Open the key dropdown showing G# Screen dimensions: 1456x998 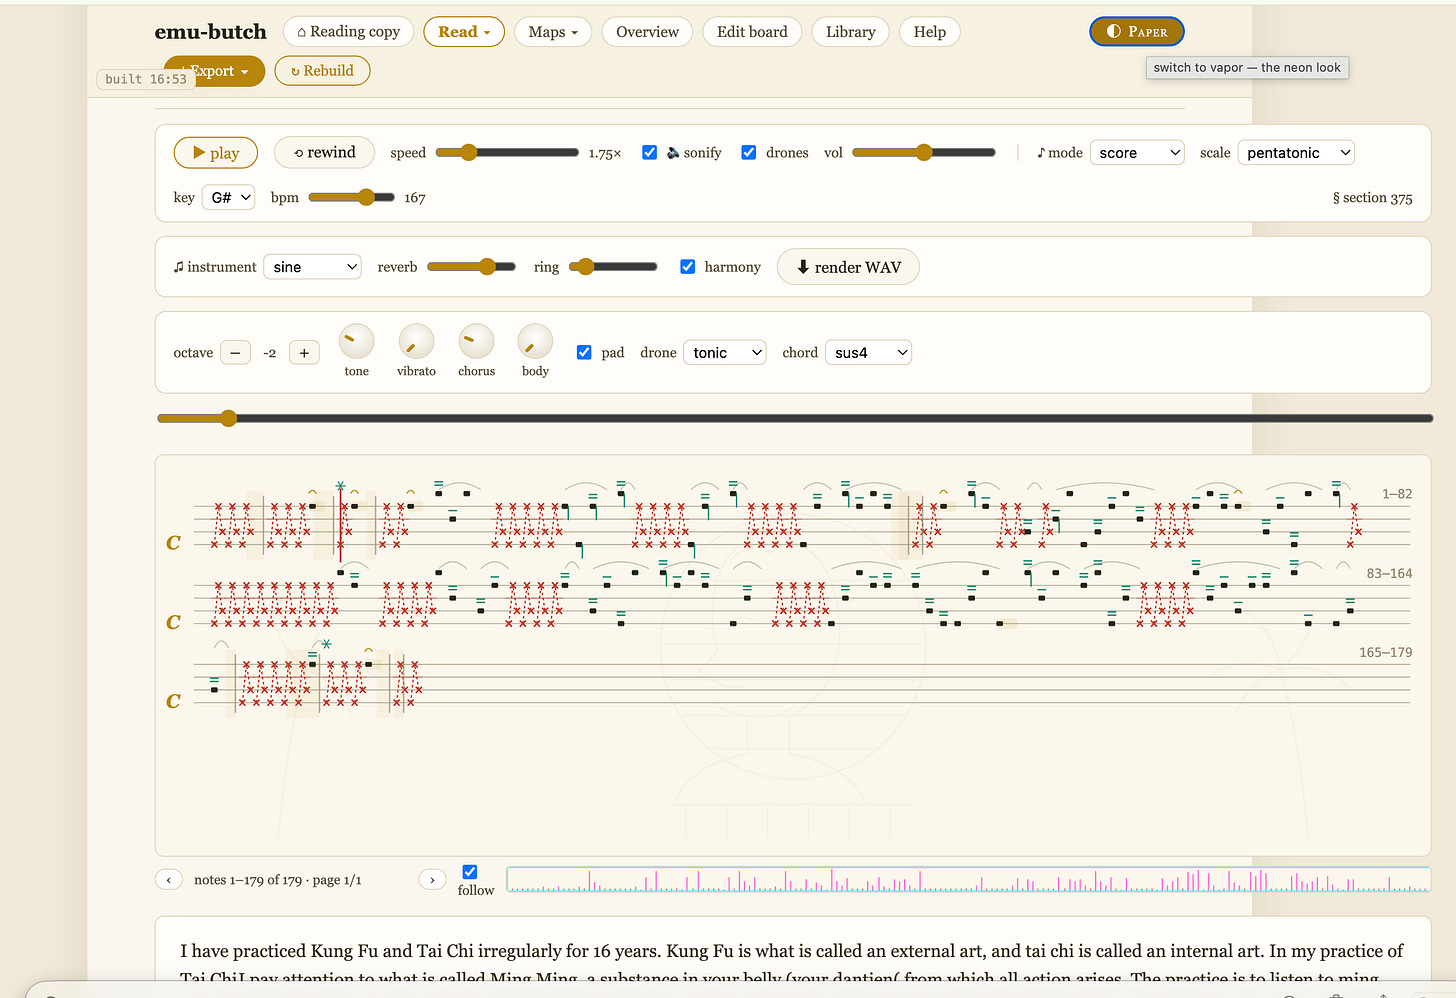[229, 198]
